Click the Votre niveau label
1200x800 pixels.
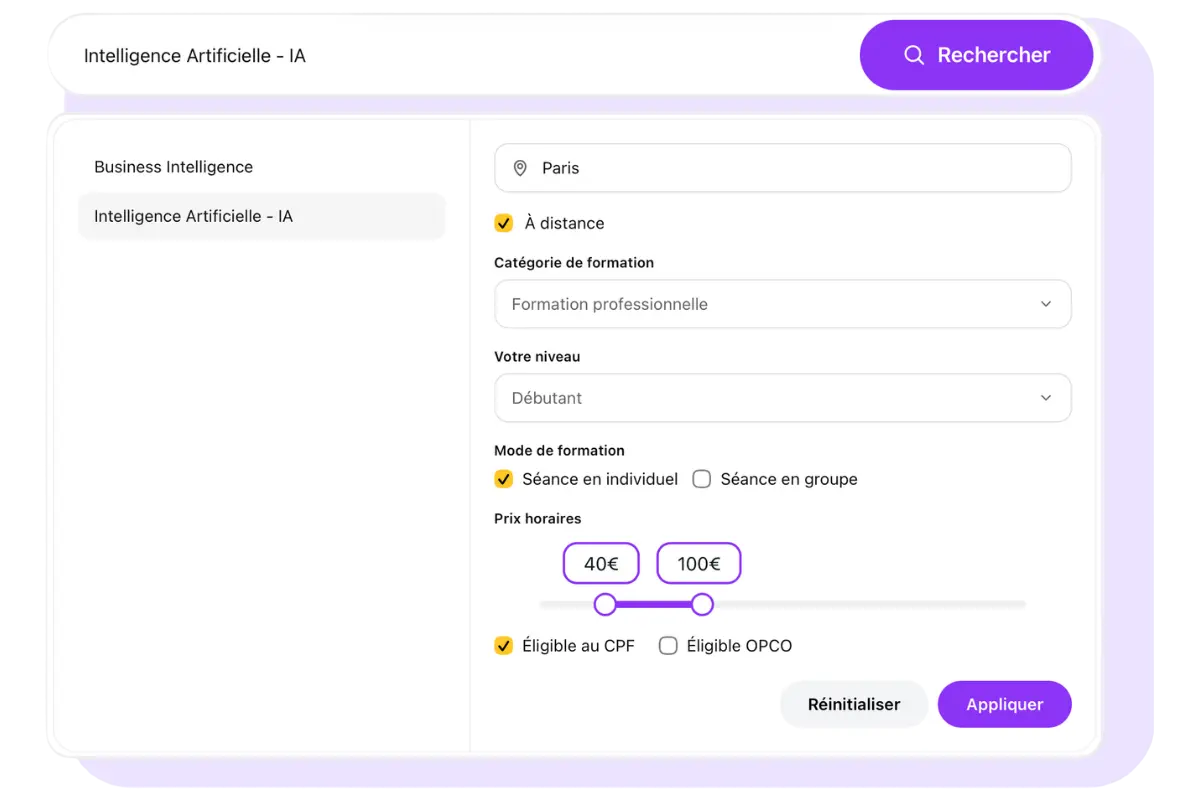click(x=537, y=356)
